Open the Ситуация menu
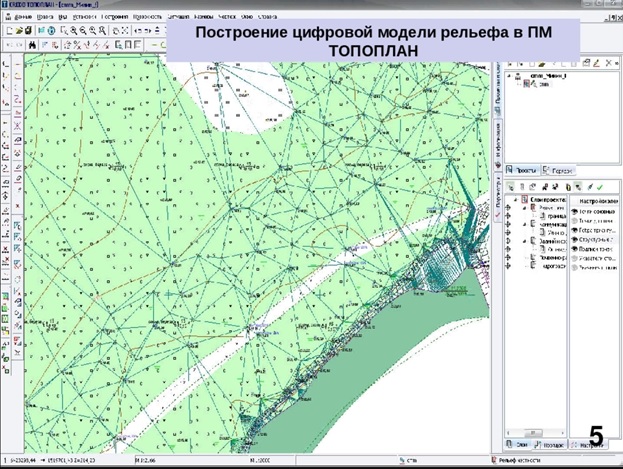The height and width of the screenshot is (469, 623). pyautogui.click(x=178, y=17)
